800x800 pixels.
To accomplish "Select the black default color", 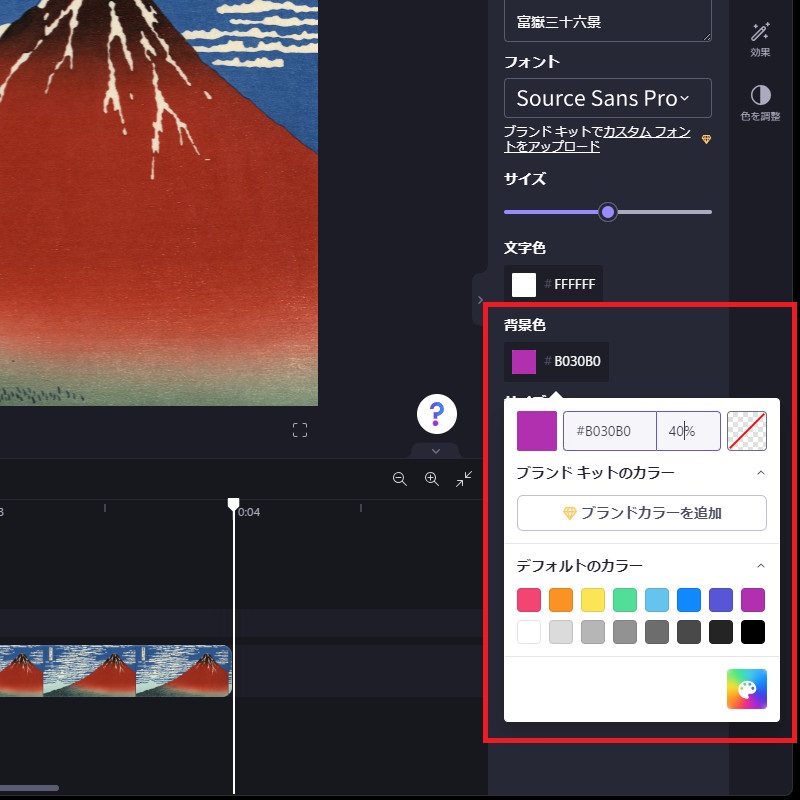I will pos(753,632).
